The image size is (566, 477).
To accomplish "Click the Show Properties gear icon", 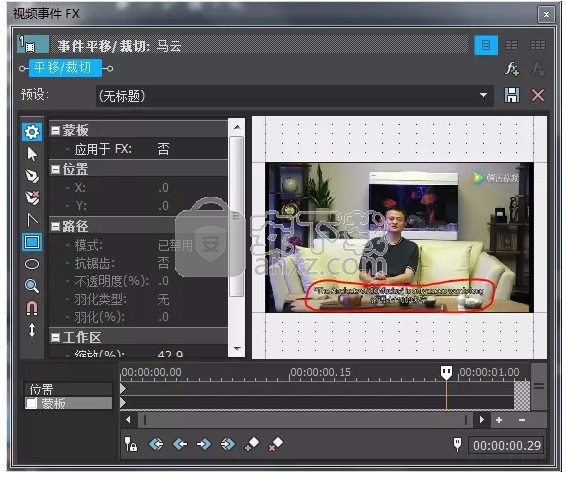I will [32, 132].
